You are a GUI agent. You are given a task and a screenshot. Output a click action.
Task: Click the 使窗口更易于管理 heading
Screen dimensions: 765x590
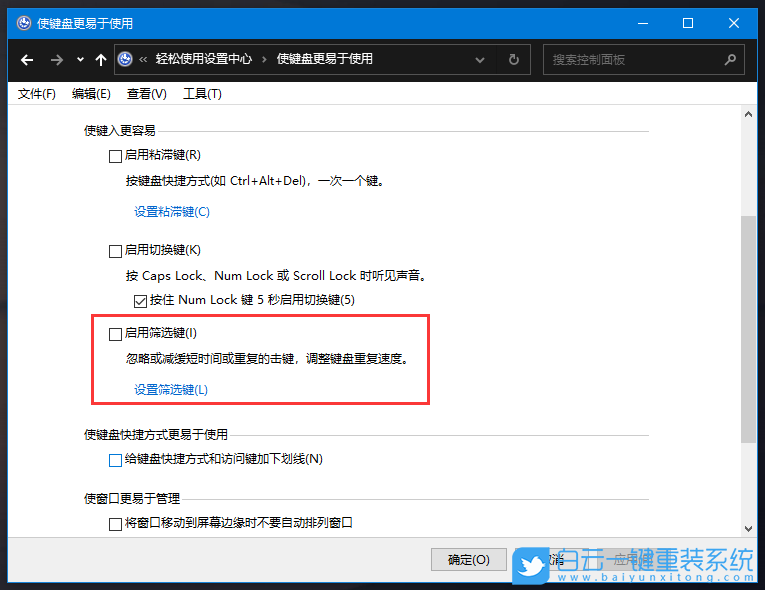pyautogui.click(x=132, y=499)
